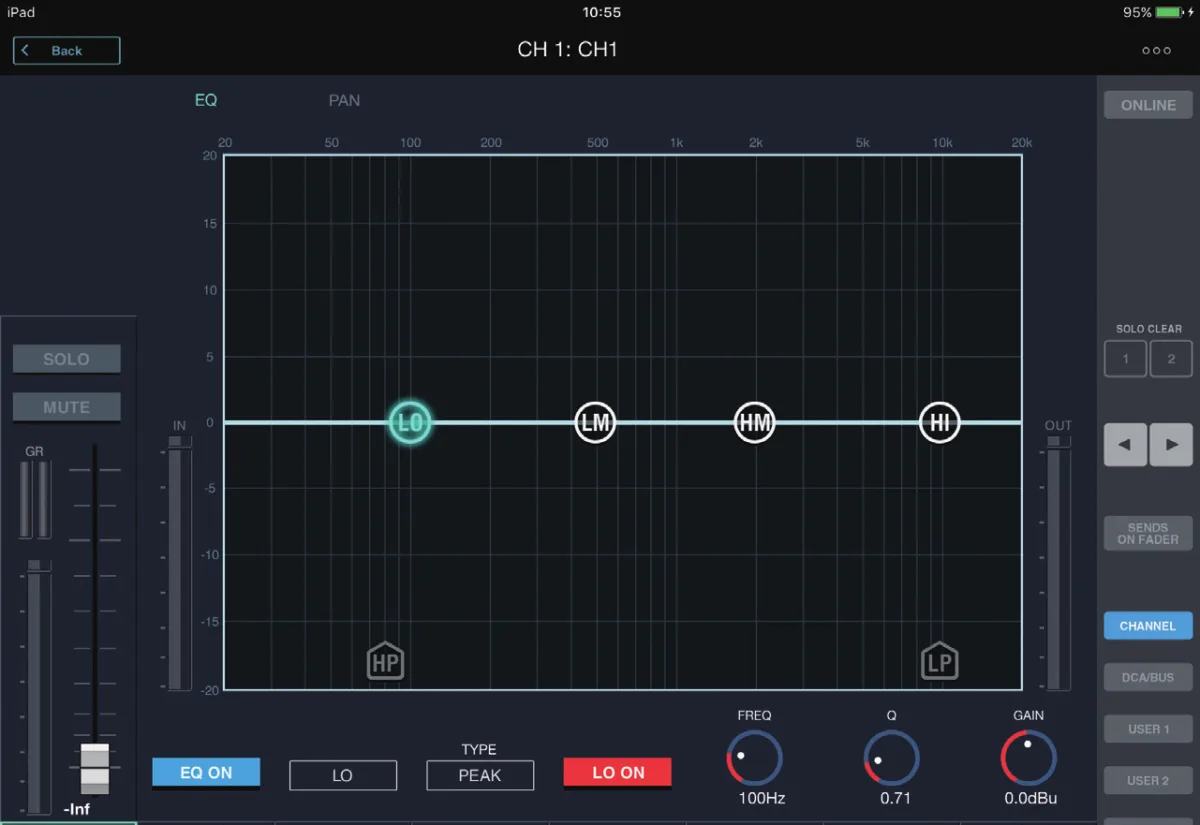Select the HI band node on EQ graph

coord(940,422)
